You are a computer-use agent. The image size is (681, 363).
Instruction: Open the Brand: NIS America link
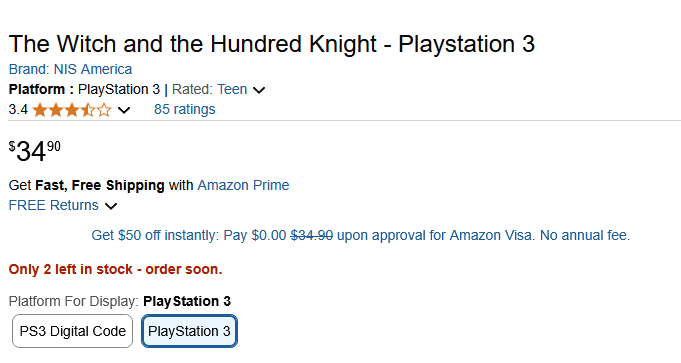pos(70,69)
